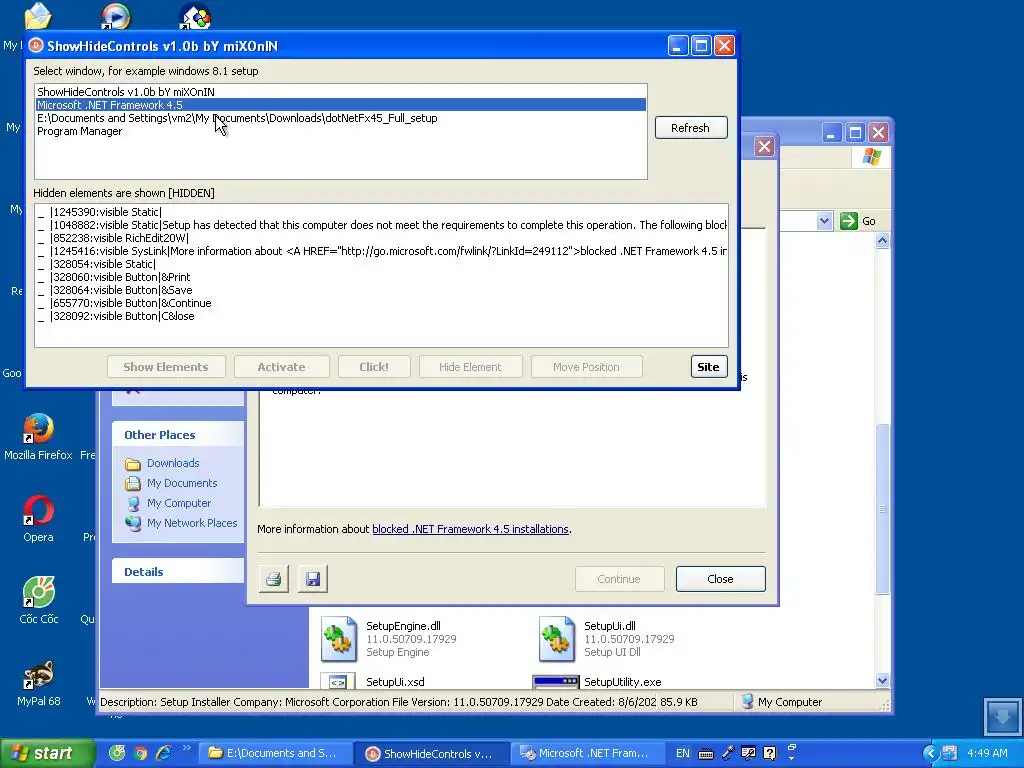Click the Other Places panel header
Image resolution: width=1024 pixels, height=768 pixels.
[178, 435]
